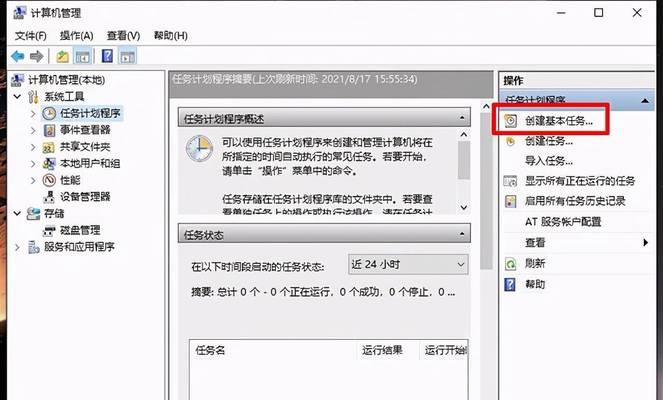Maximize the 计算机管理 window
The height and width of the screenshot is (400, 663).
(598, 13)
